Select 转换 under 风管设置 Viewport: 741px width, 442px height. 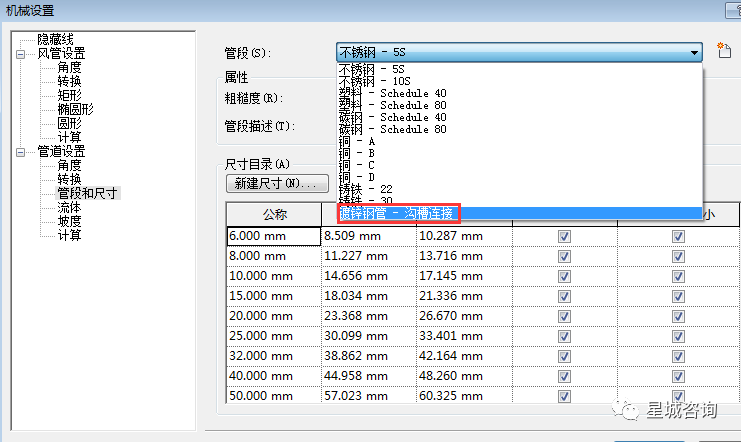69,81
